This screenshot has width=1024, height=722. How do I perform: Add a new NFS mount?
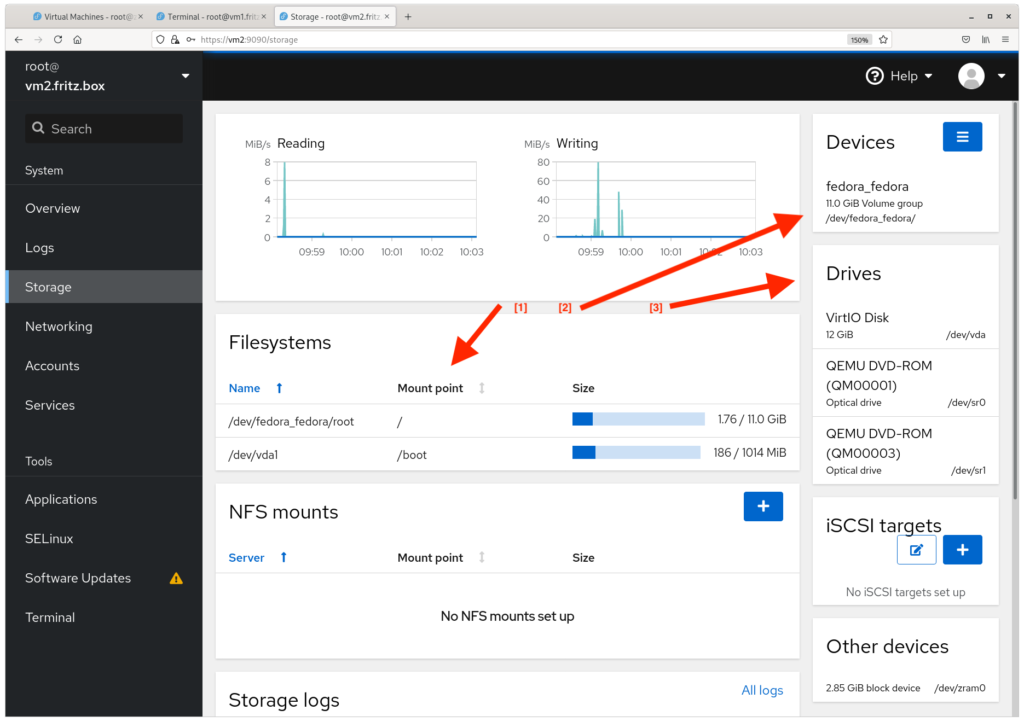tap(763, 506)
